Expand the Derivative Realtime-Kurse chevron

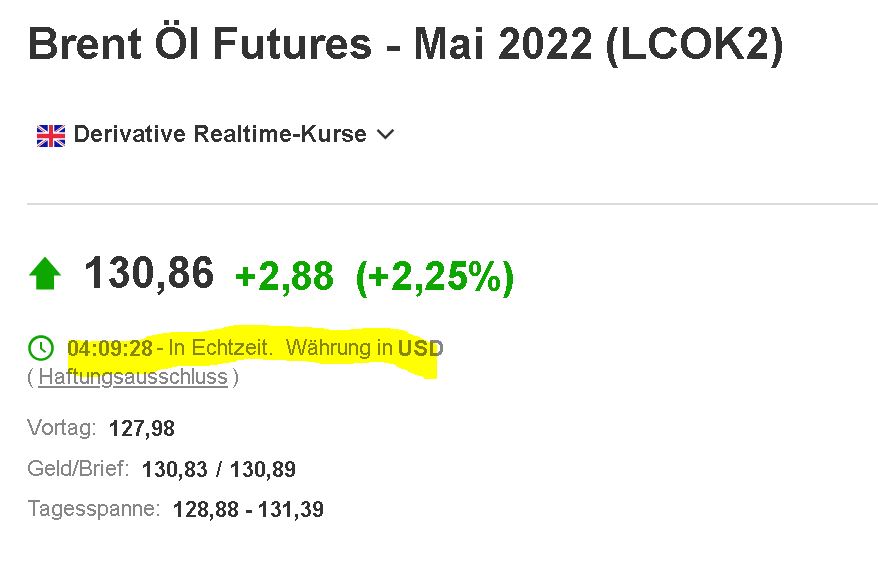tap(385, 135)
